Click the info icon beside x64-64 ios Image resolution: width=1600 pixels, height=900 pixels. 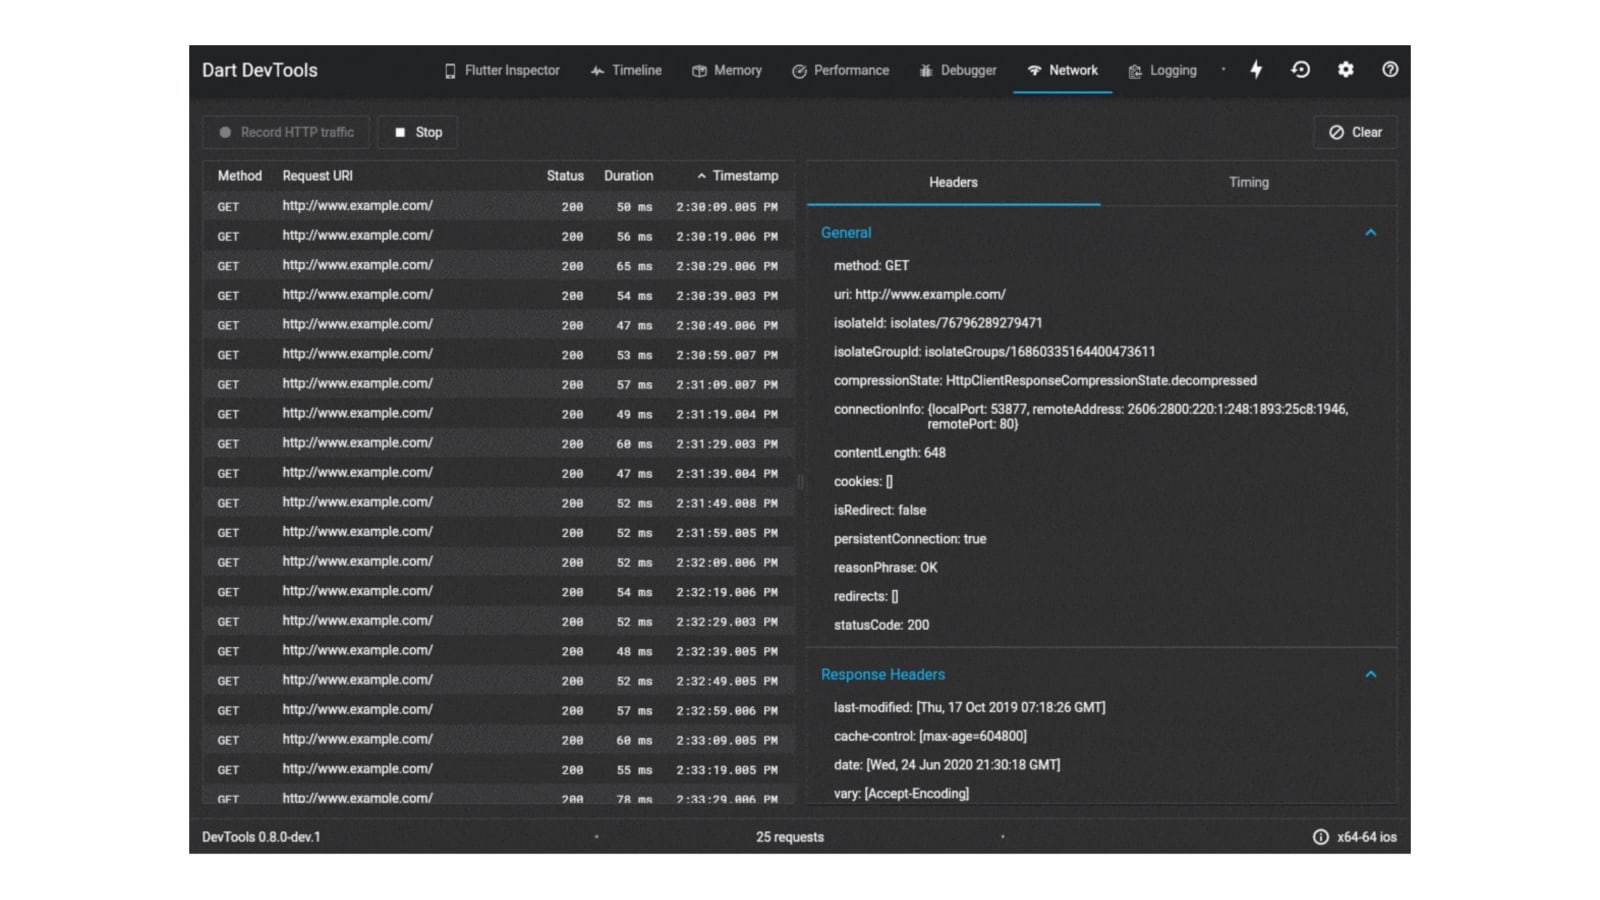(x=1320, y=837)
